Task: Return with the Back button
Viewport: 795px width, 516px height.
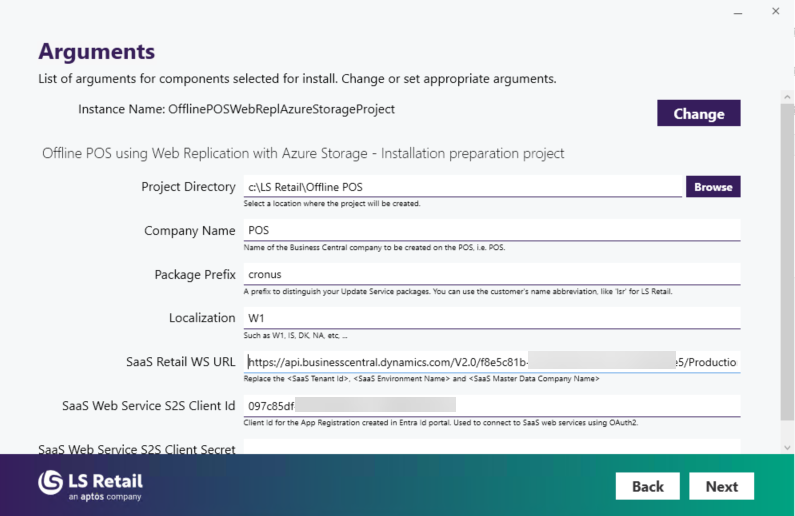Action: [647, 486]
